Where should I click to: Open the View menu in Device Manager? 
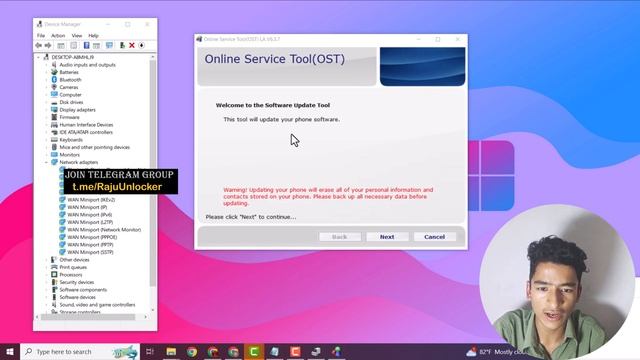point(77,36)
